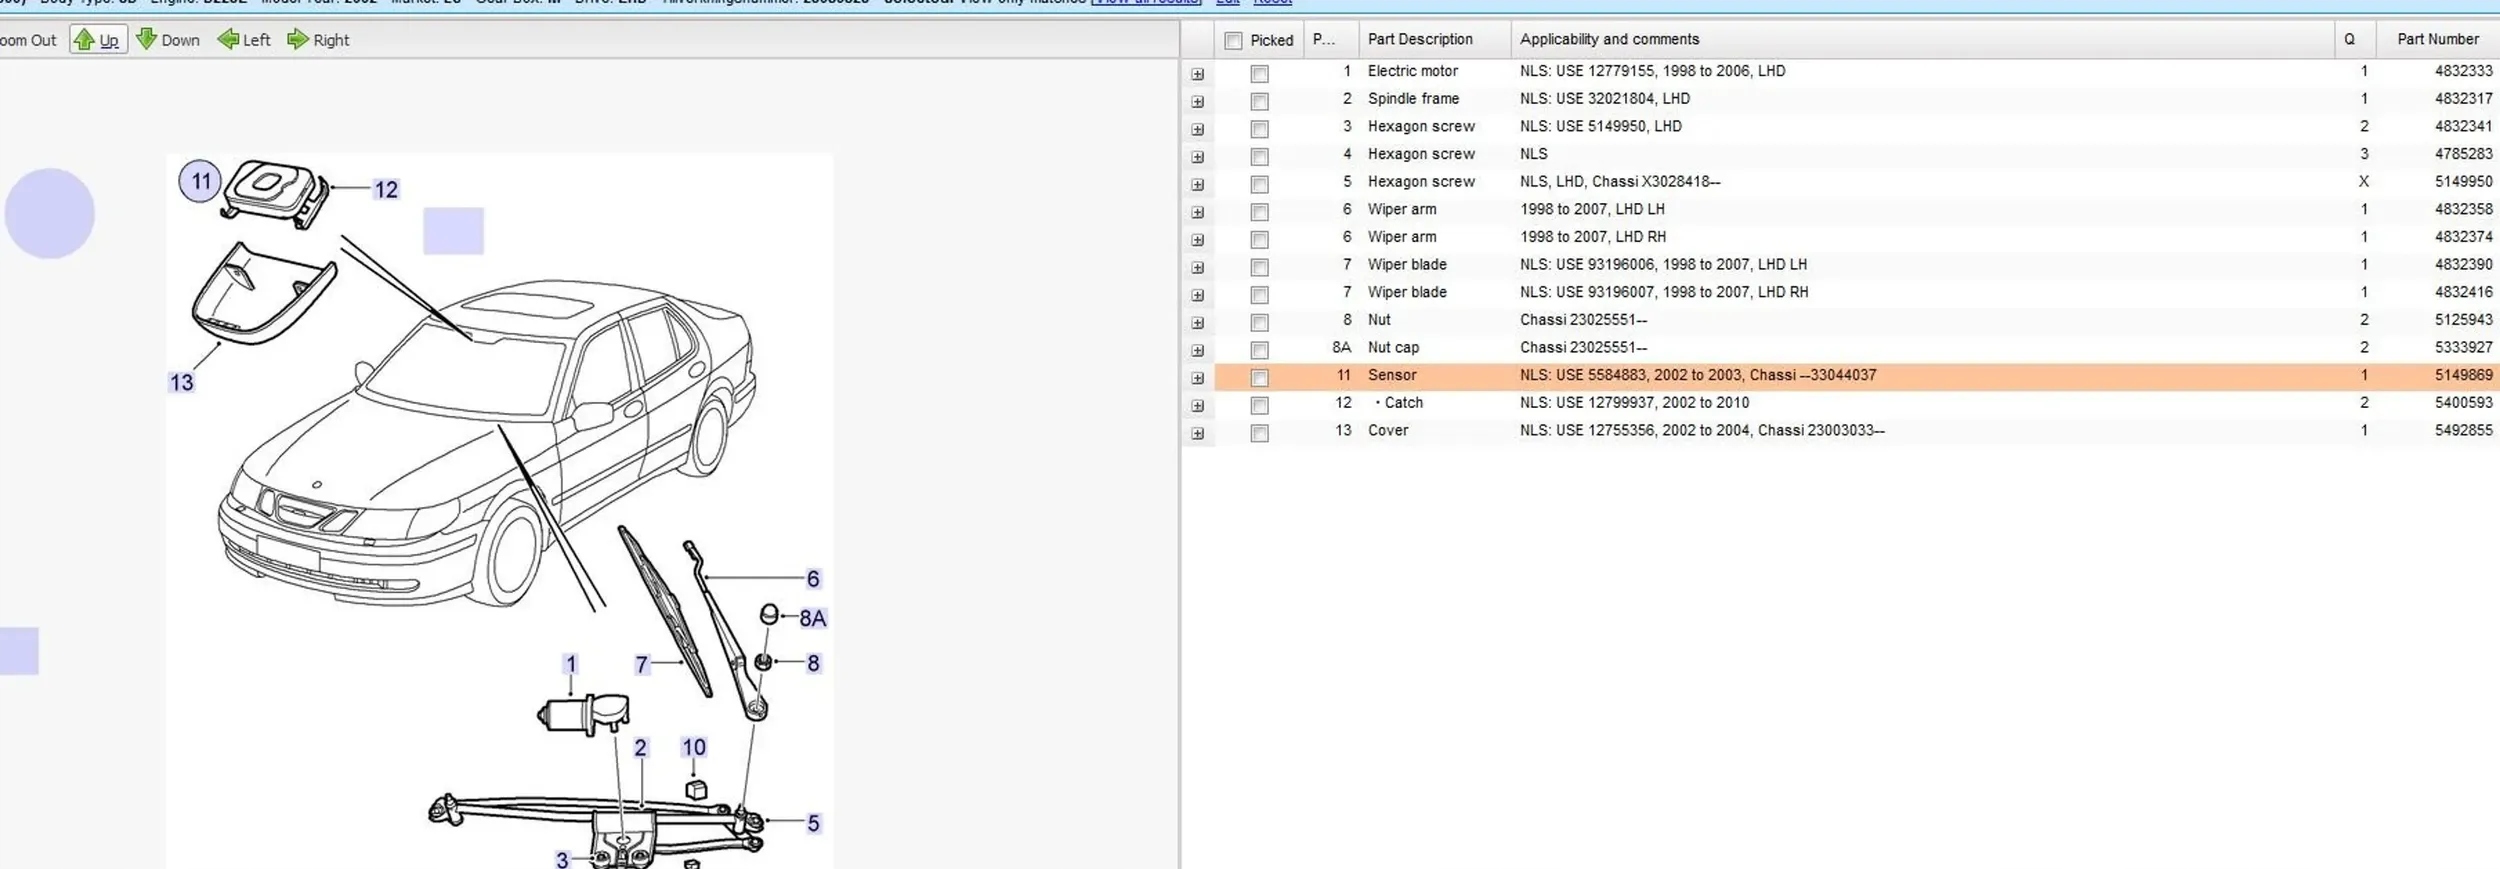Image resolution: width=2500 pixels, height=869 pixels.
Task: Tick the Picked header checkbox
Action: point(1233,41)
